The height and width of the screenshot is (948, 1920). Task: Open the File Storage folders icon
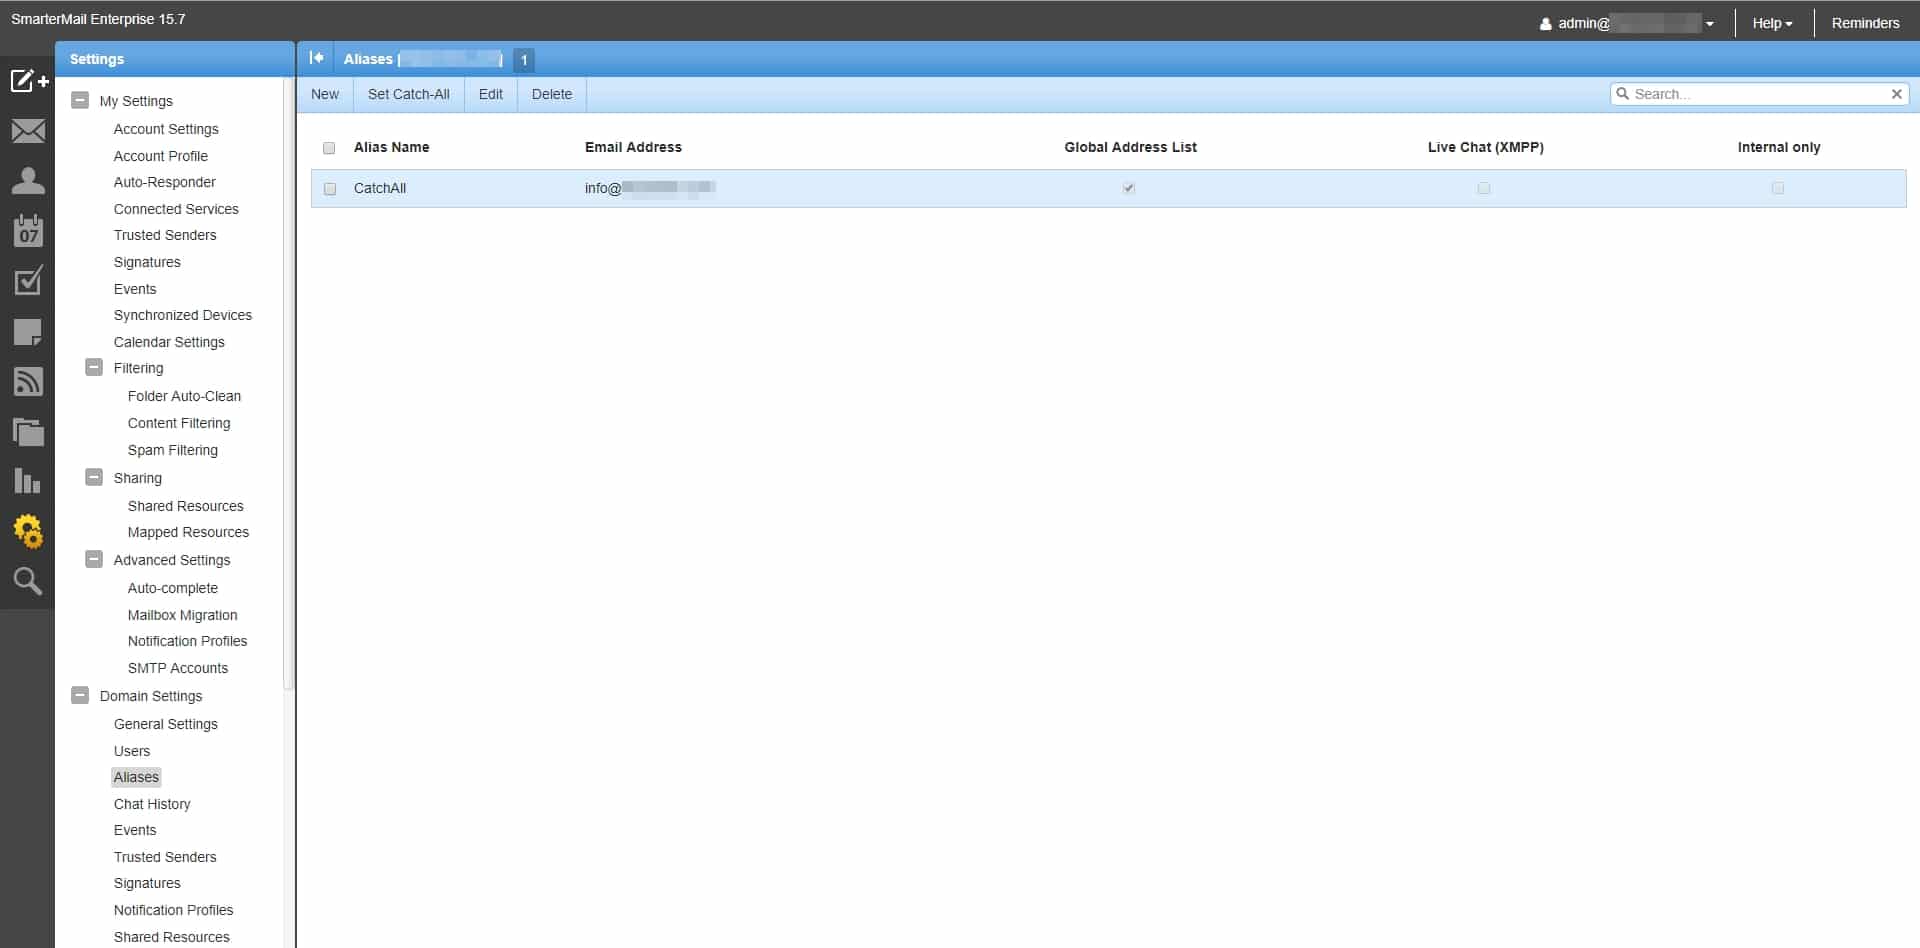coord(28,431)
